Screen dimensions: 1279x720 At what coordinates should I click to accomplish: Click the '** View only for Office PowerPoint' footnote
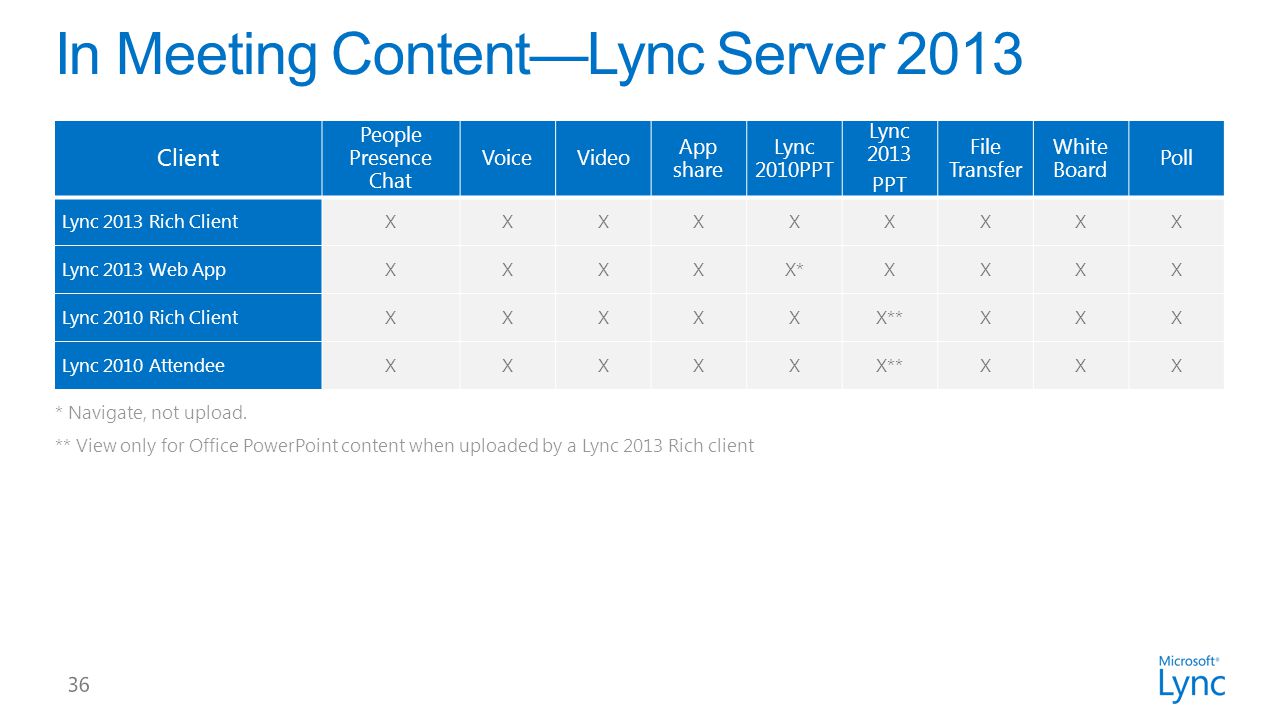(x=405, y=446)
